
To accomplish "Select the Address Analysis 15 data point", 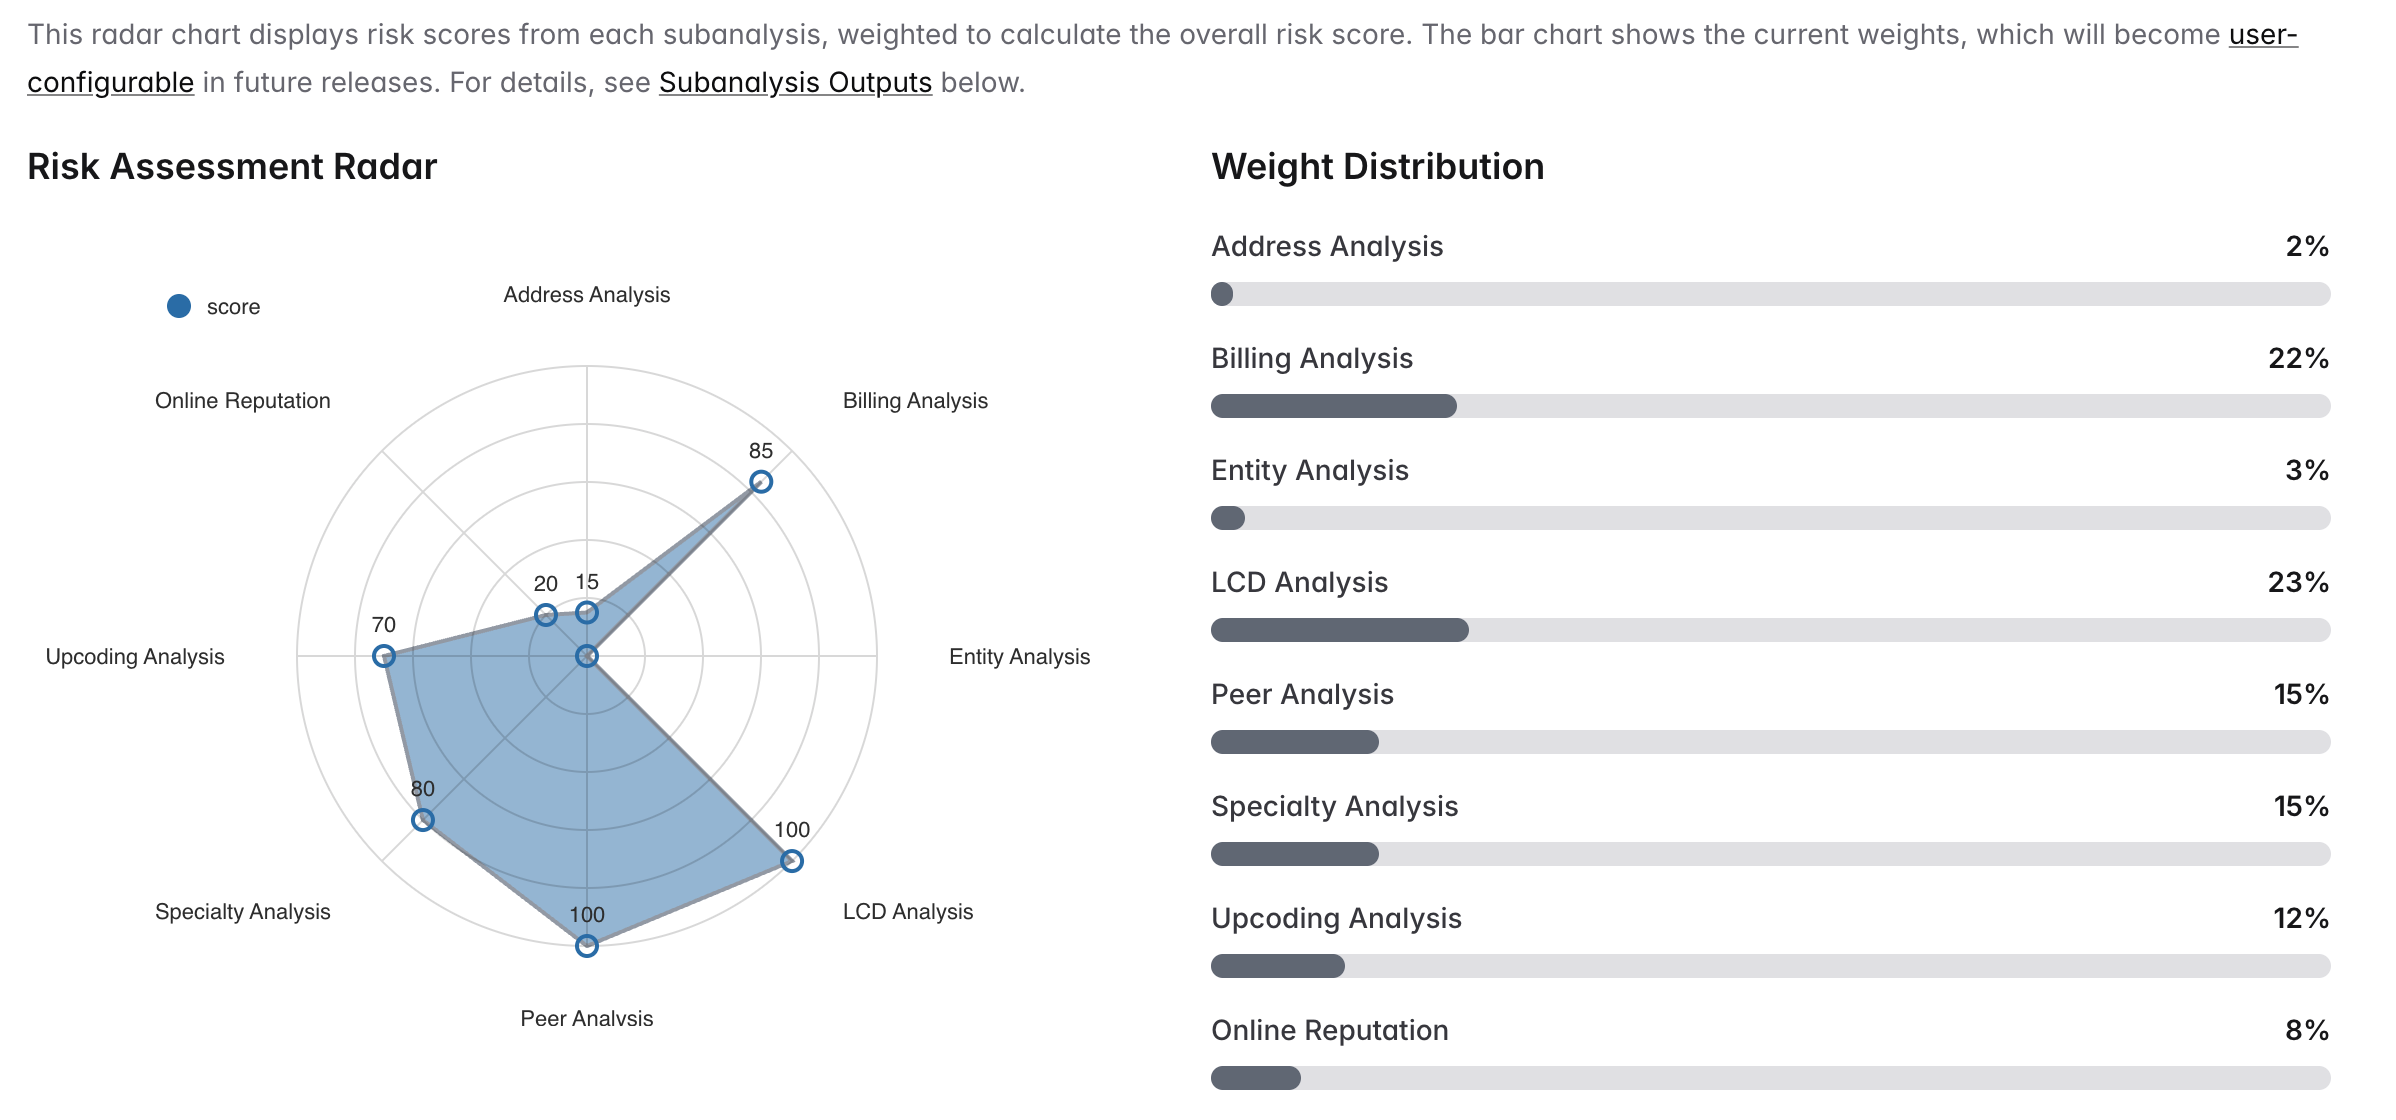I will click(587, 612).
